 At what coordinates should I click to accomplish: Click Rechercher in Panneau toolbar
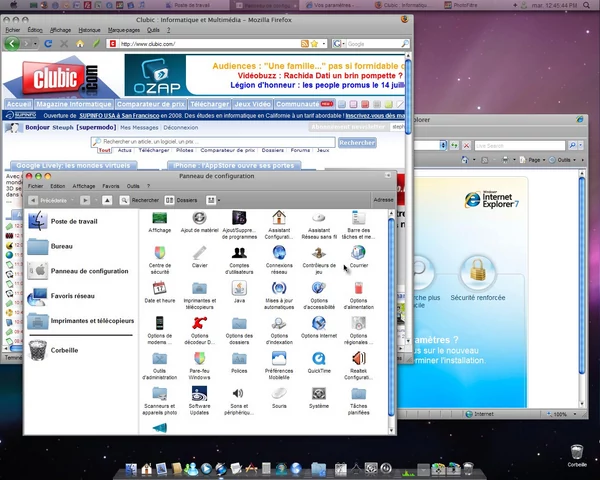[139, 200]
